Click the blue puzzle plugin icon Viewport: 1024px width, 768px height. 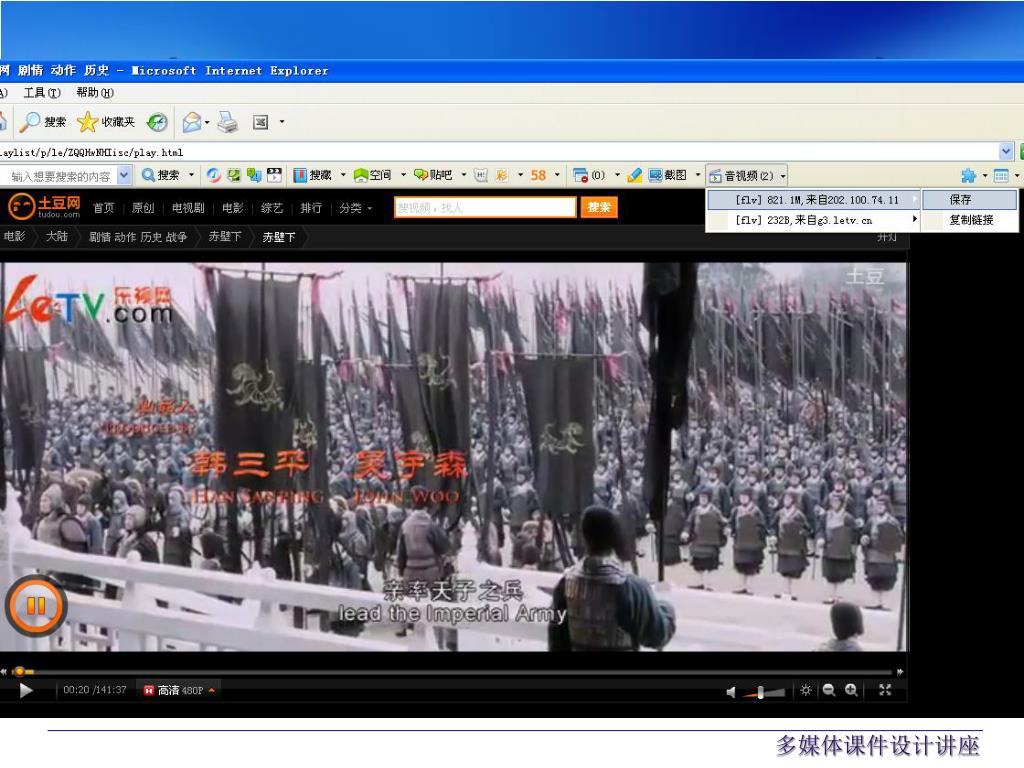coord(968,175)
